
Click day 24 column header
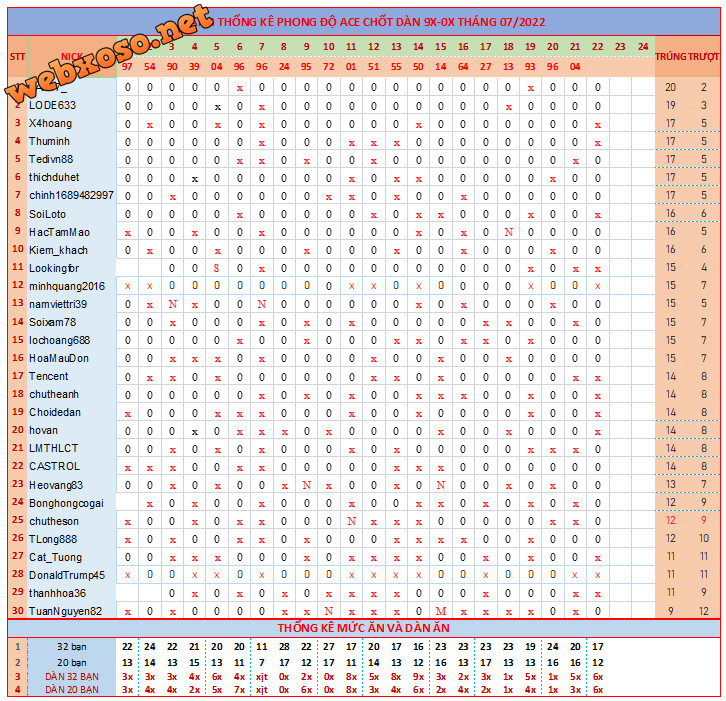tap(643, 46)
